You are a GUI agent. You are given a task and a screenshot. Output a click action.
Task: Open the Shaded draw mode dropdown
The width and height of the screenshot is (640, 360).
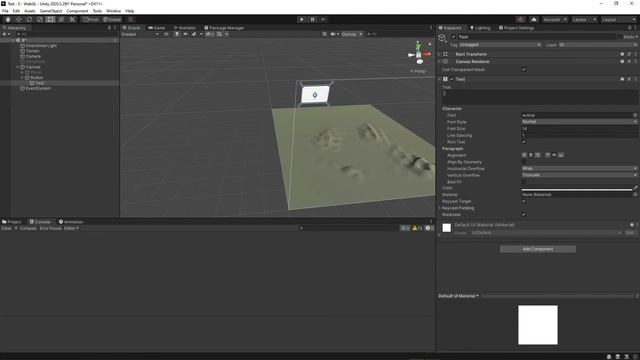140,34
